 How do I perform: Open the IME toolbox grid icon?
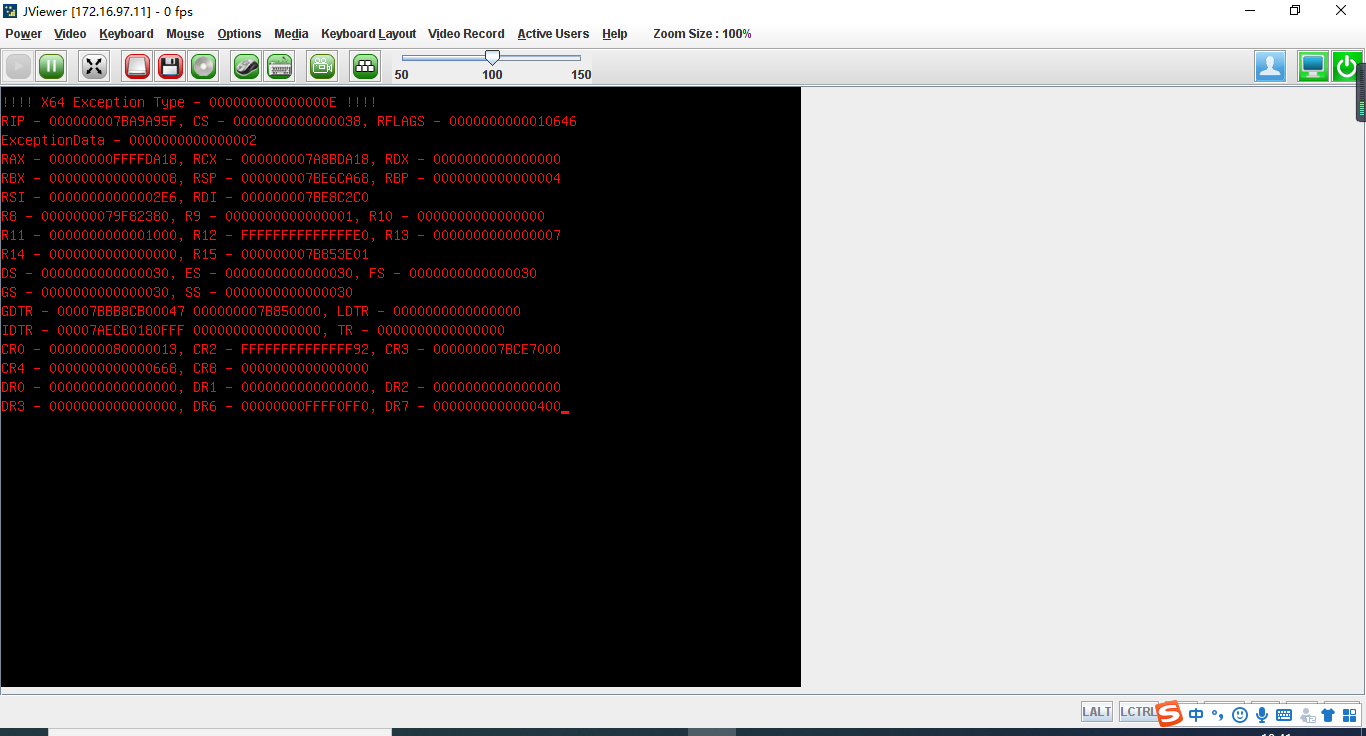1350,715
